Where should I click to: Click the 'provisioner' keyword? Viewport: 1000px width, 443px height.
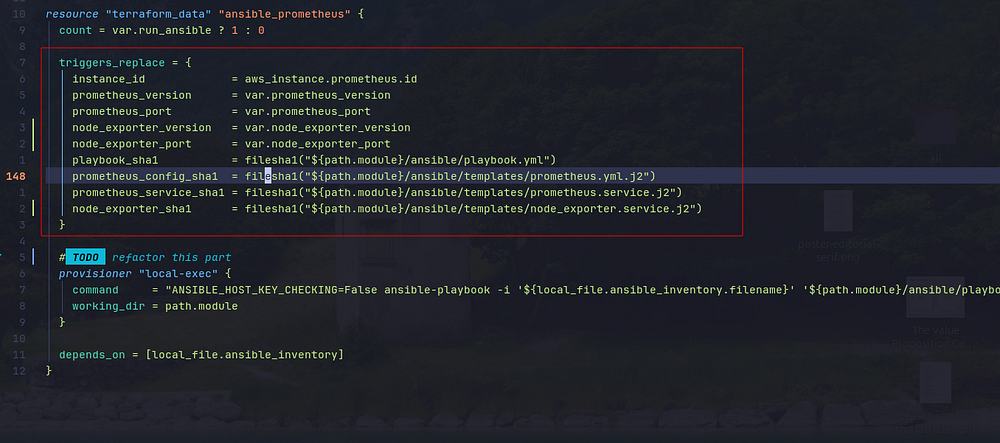(x=95, y=273)
